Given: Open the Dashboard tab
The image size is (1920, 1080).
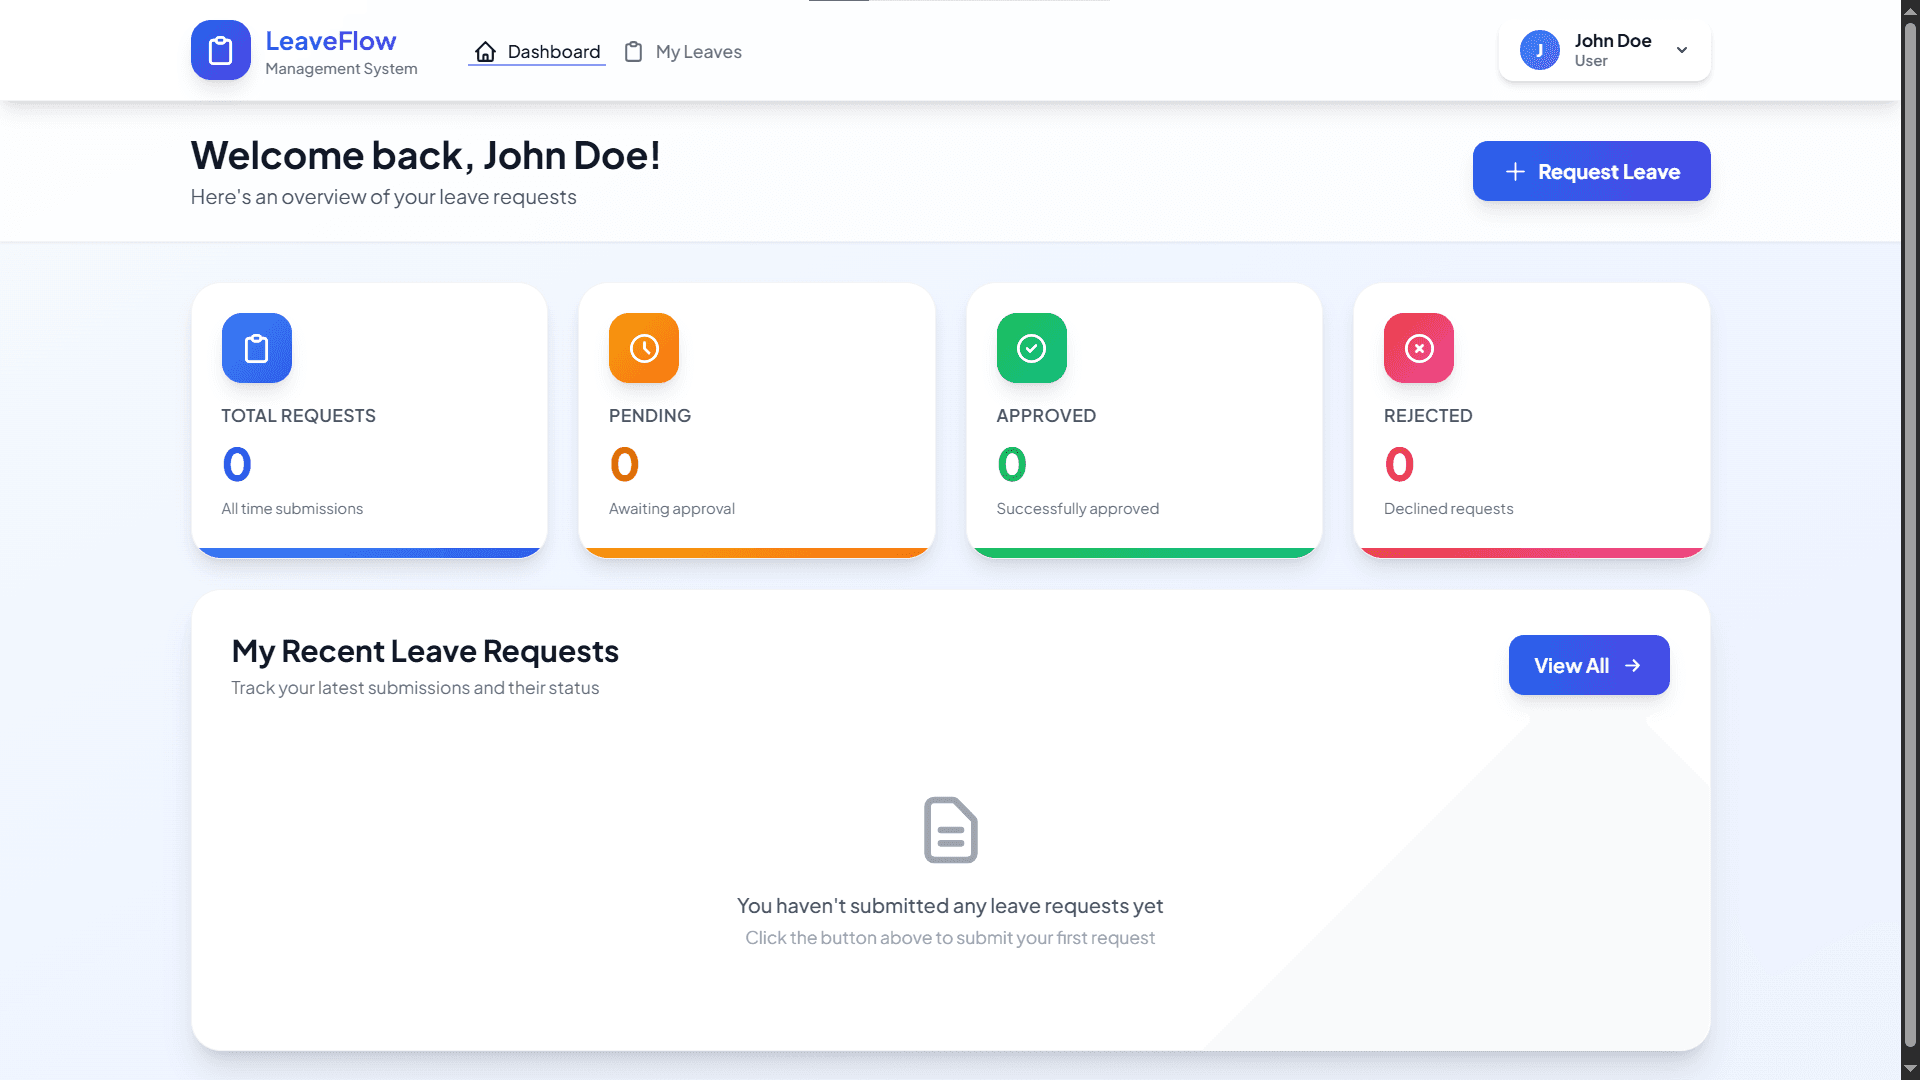Looking at the screenshot, I should [x=537, y=52].
